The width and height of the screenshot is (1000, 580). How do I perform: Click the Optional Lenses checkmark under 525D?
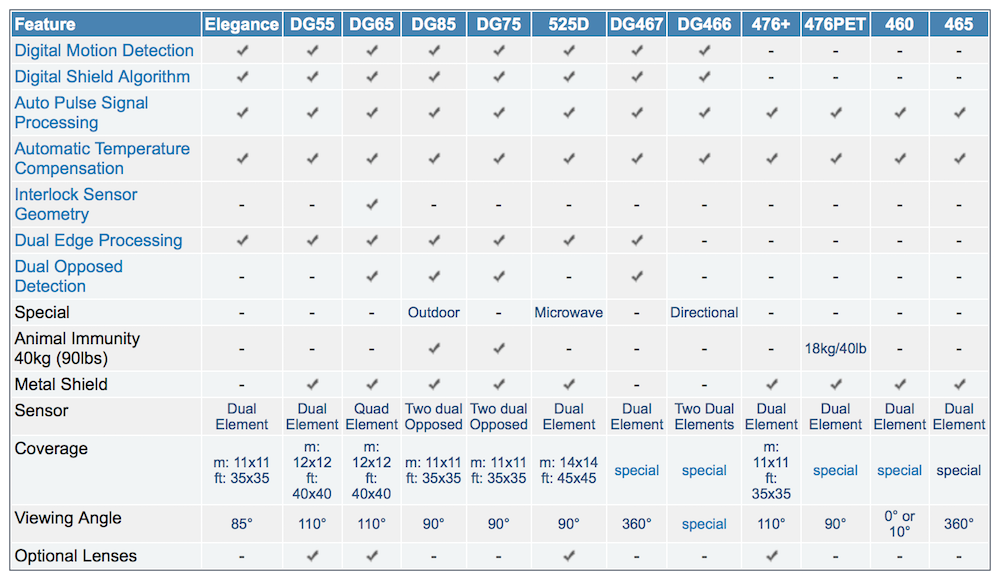click(568, 556)
